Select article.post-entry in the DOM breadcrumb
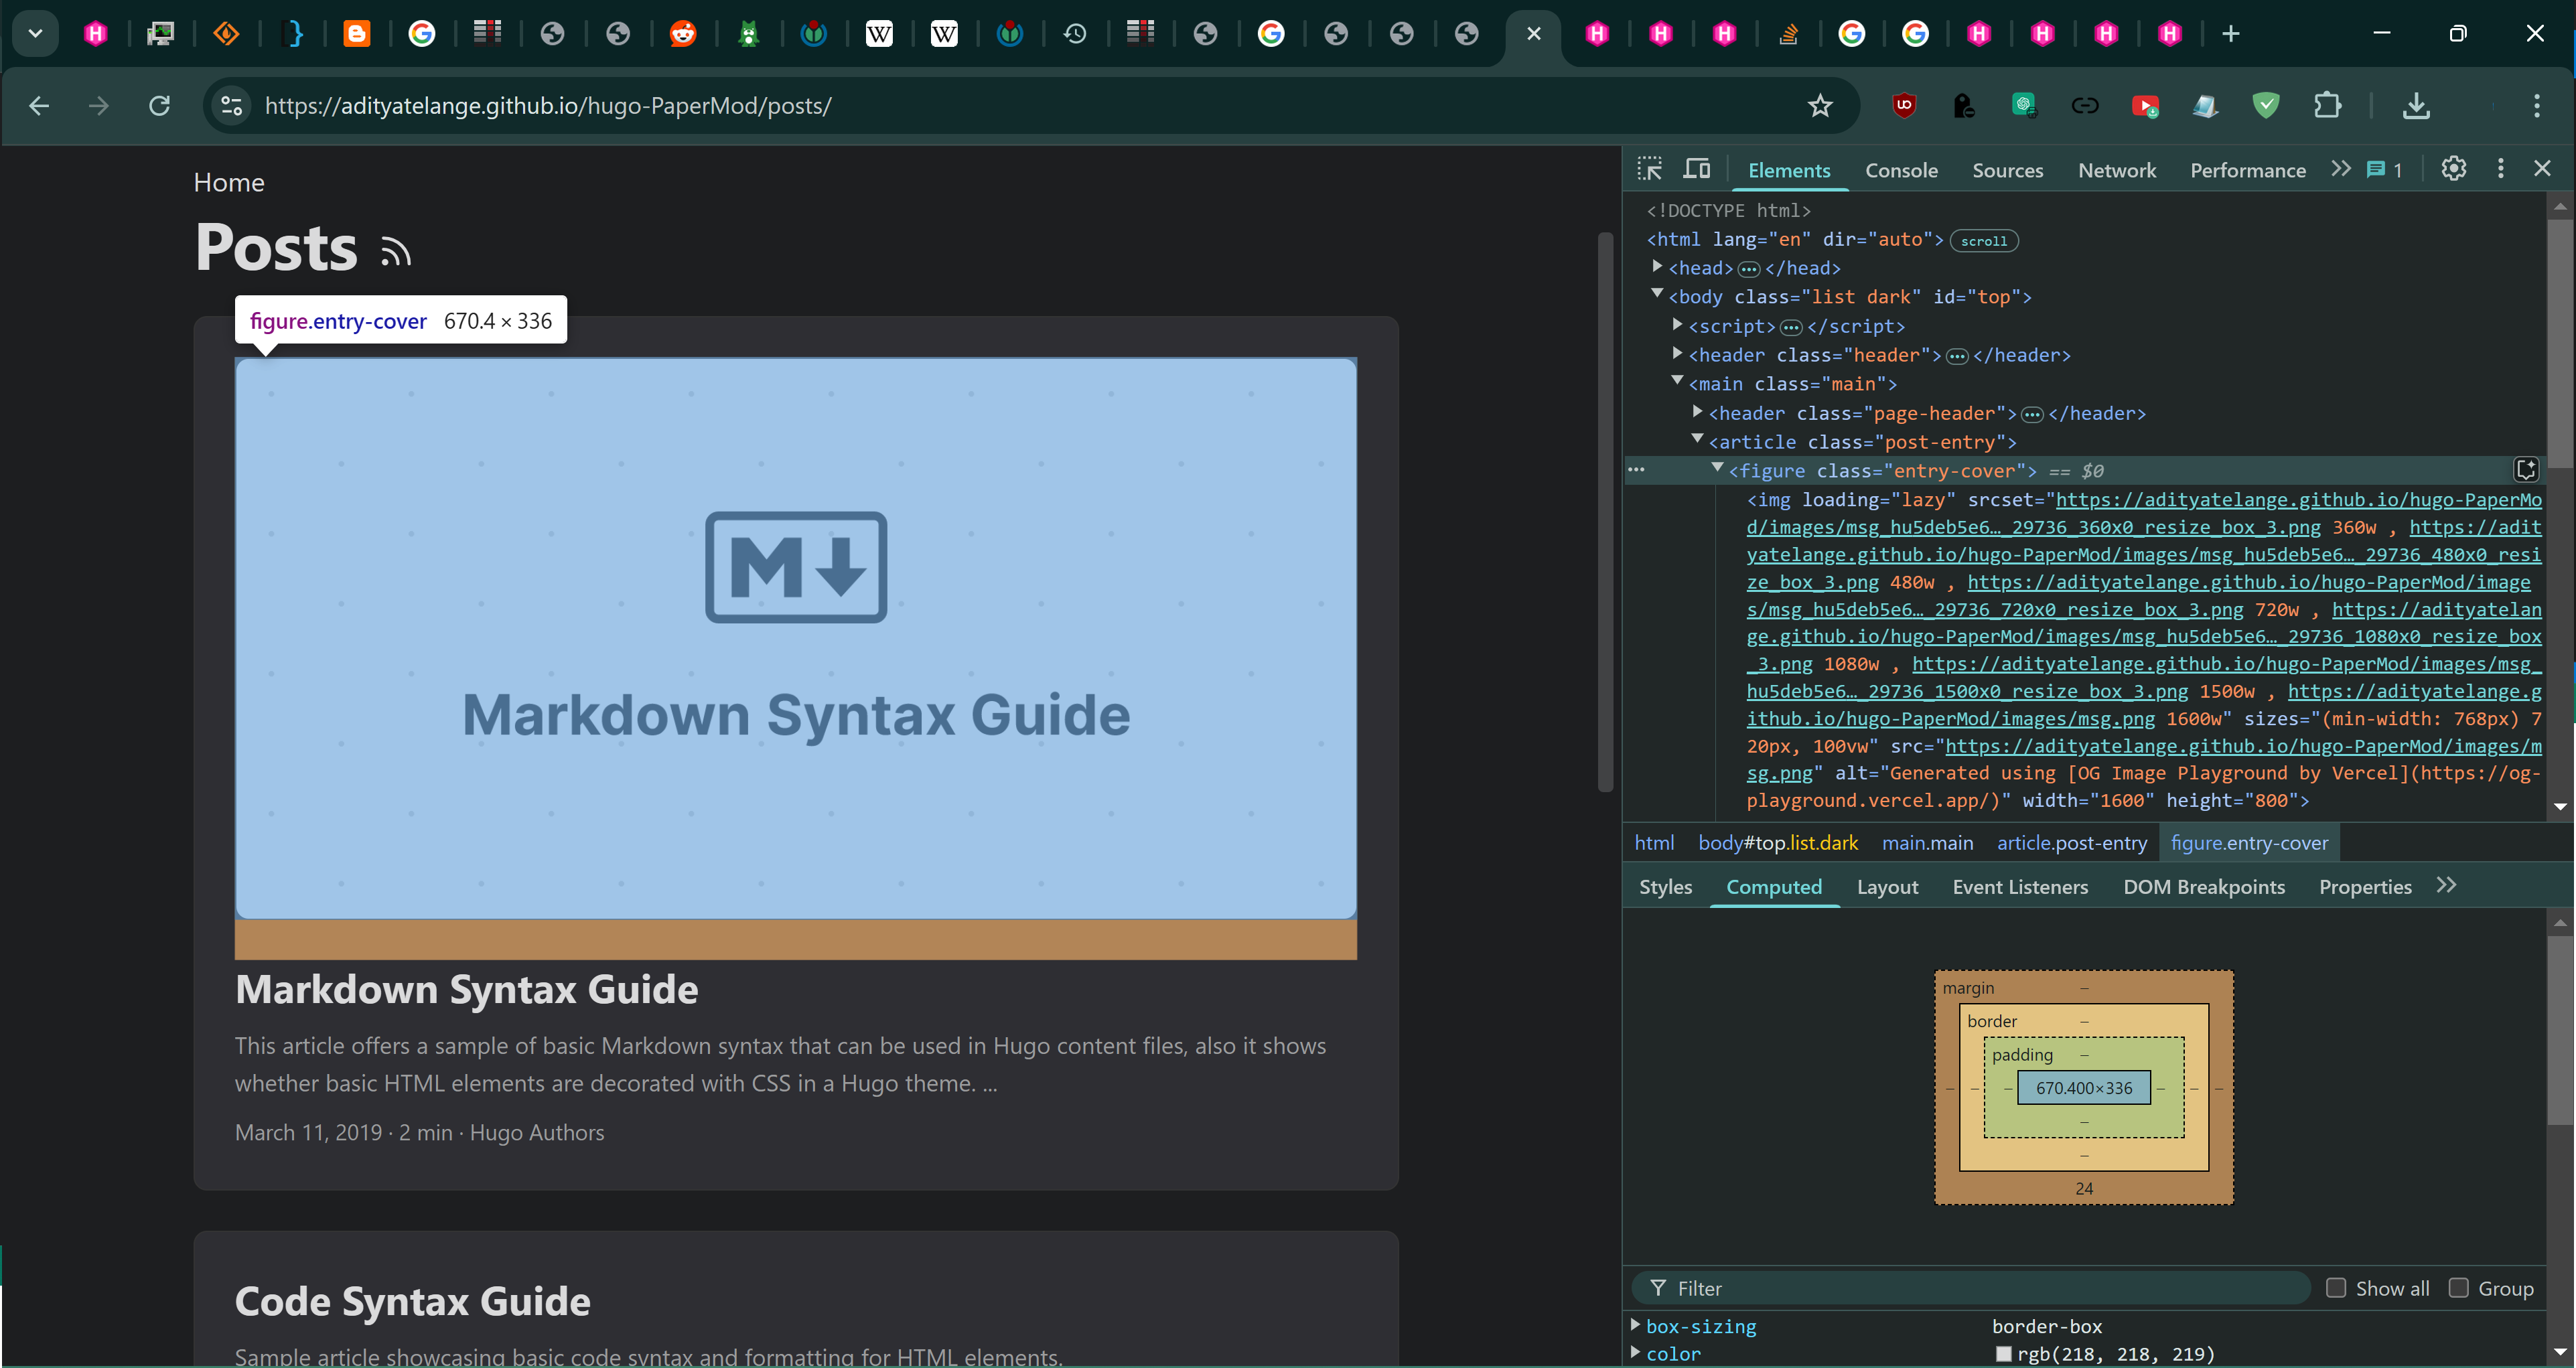The image size is (2576, 1368). tap(2072, 843)
